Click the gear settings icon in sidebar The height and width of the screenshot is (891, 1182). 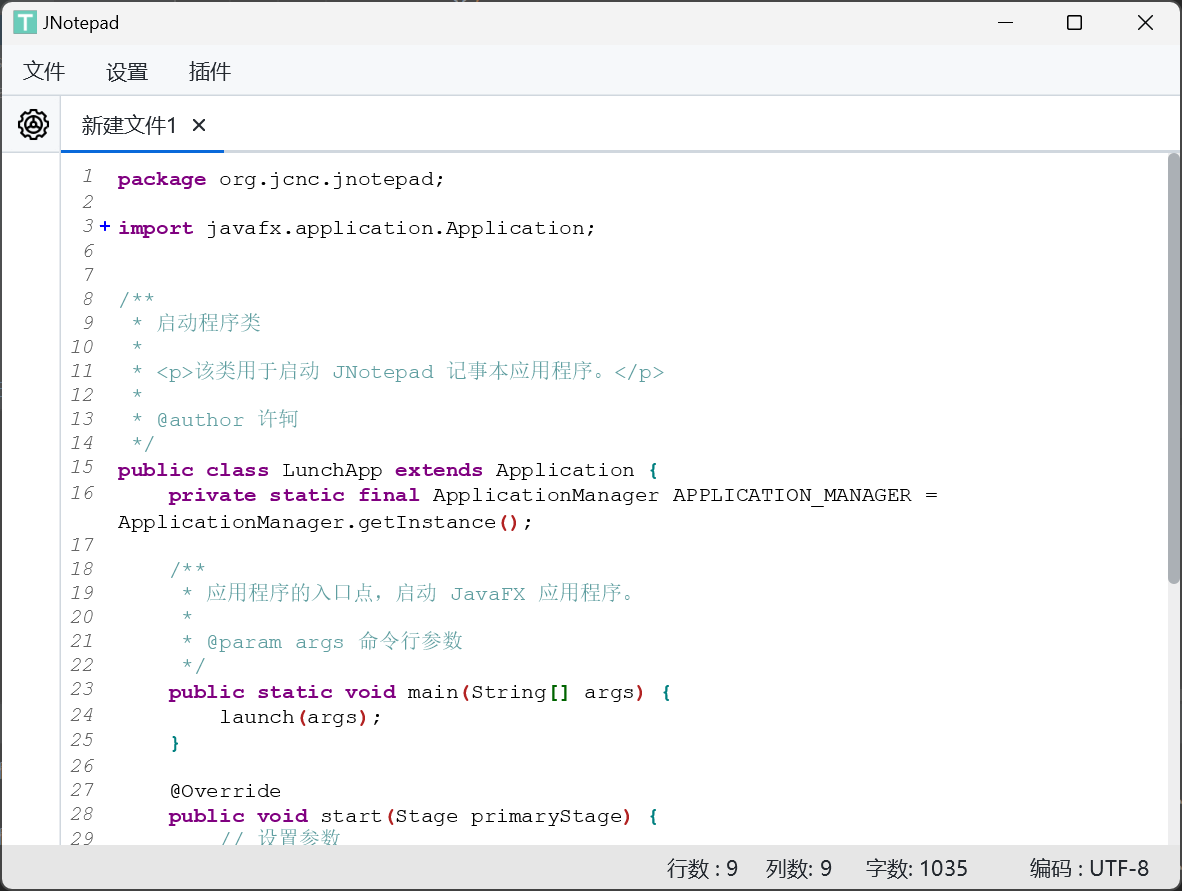pos(33,125)
